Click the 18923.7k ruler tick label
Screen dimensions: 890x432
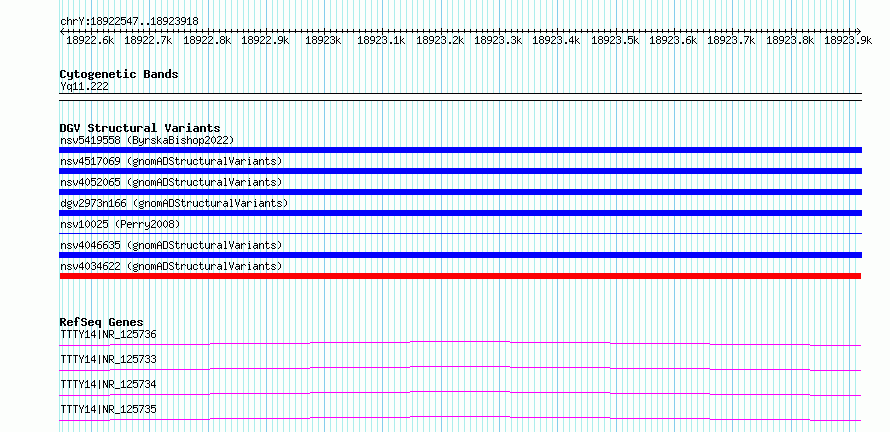pyautogui.click(x=732, y=40)
